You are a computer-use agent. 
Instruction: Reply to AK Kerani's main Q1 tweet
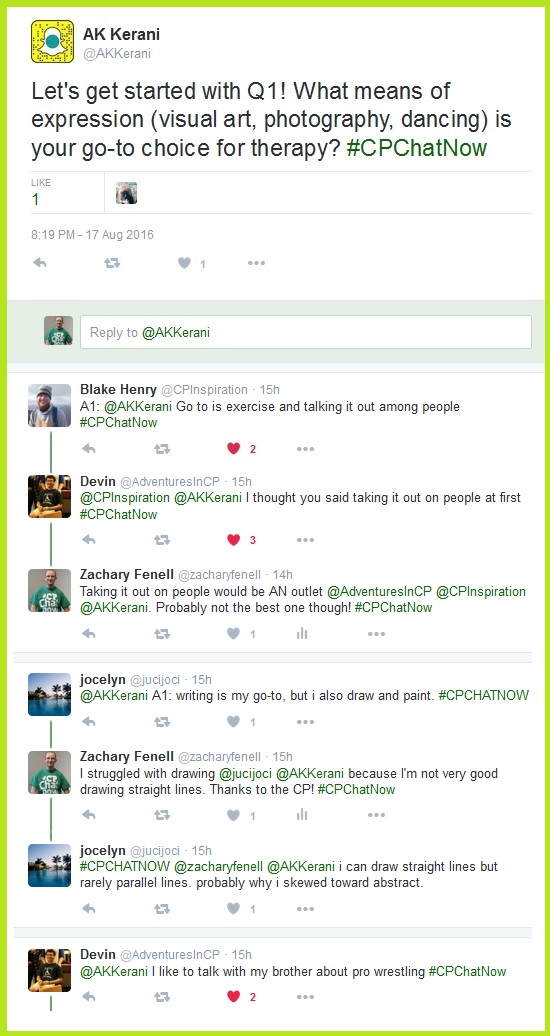click(x=40, y=263)
